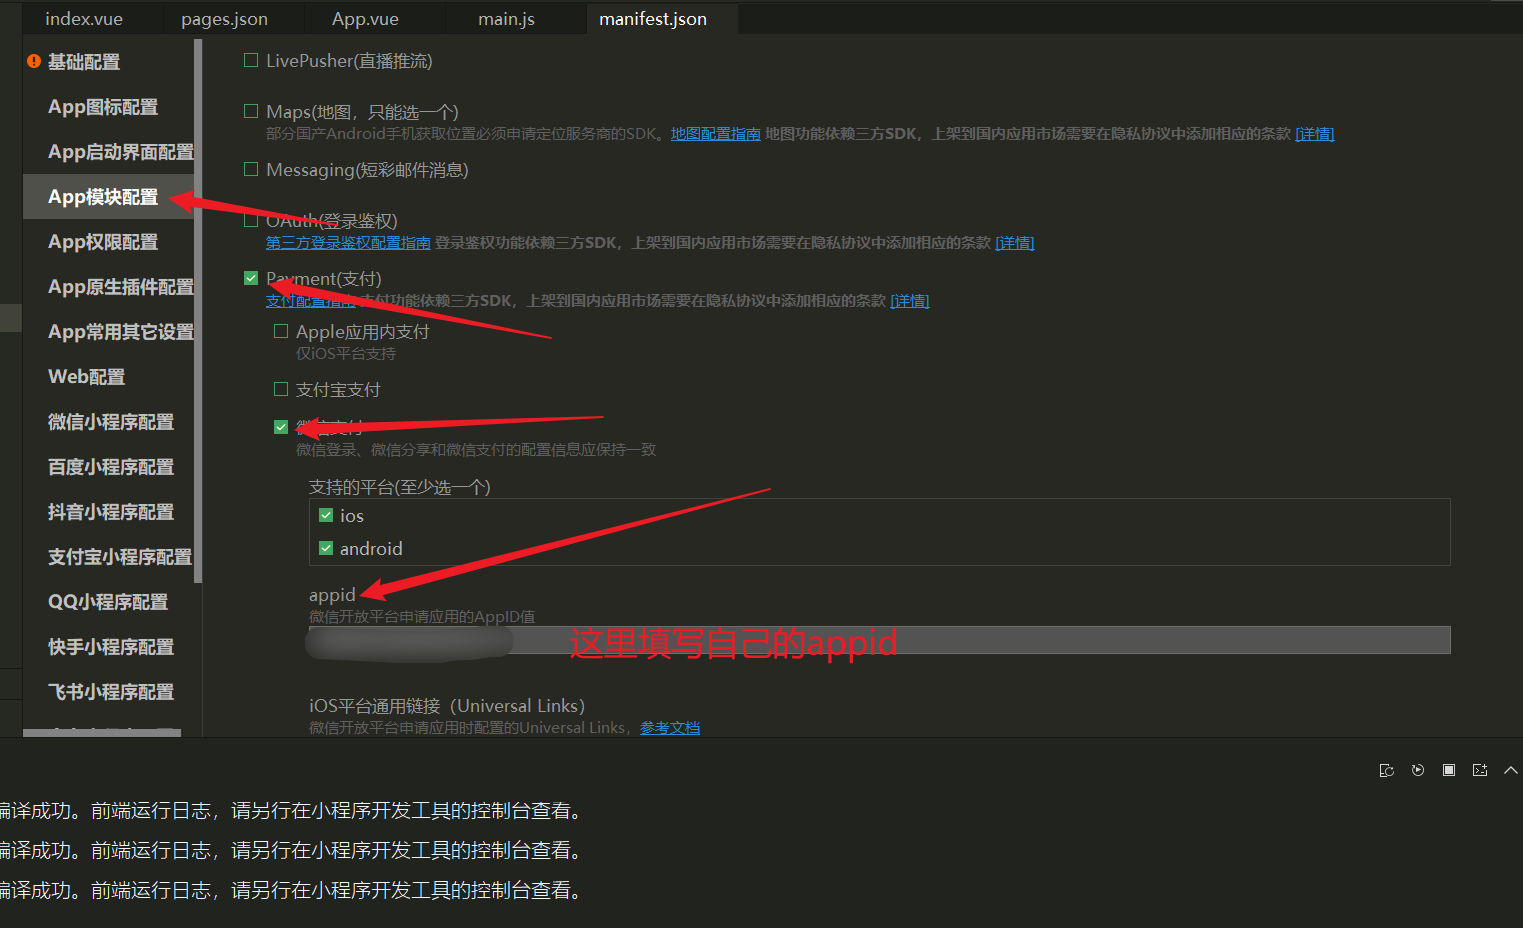Enable 支付宝支付 payment option
Image resolution: width=1523 pixels, height=928 pixels.
(x=281, y=389)
